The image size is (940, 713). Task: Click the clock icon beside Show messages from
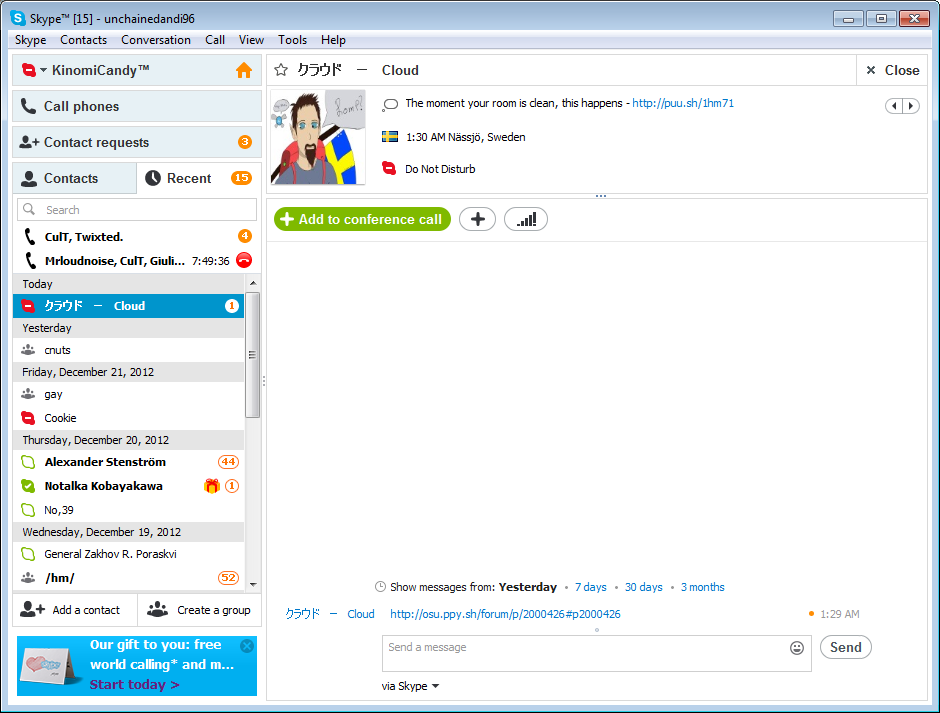tap(380, 587)
